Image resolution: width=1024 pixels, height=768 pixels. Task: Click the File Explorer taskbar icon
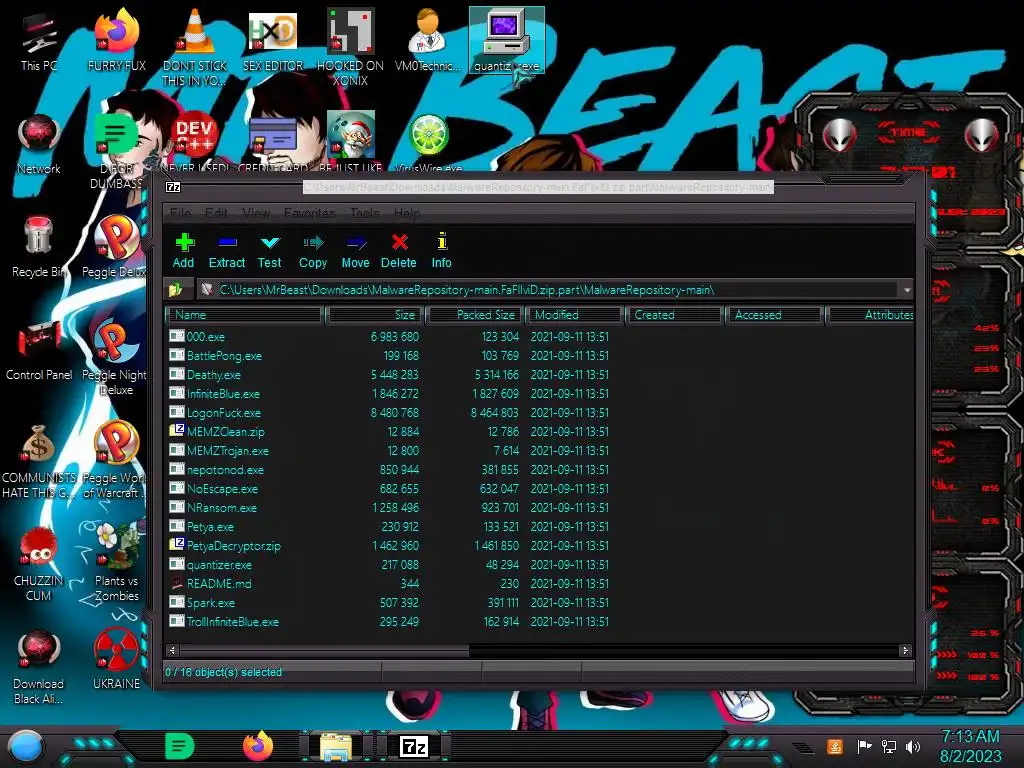tap(336, 746)
